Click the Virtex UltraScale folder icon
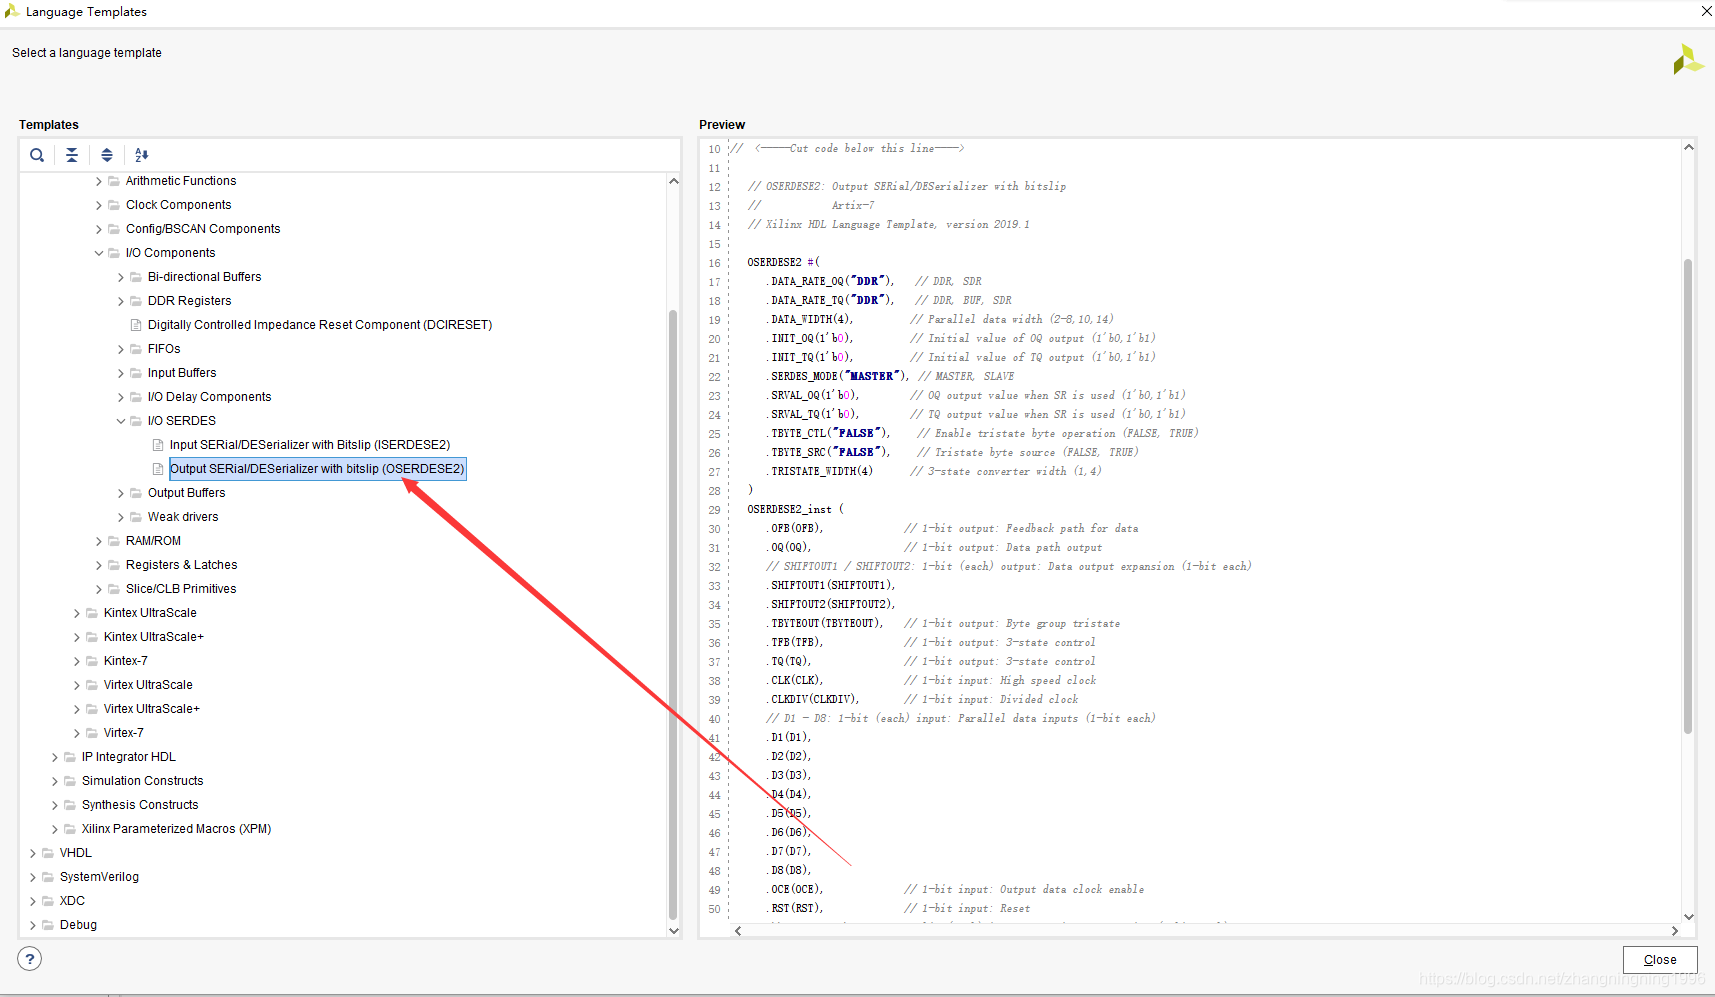This screenshot has height=997, width=1715. tap(92, 685)
